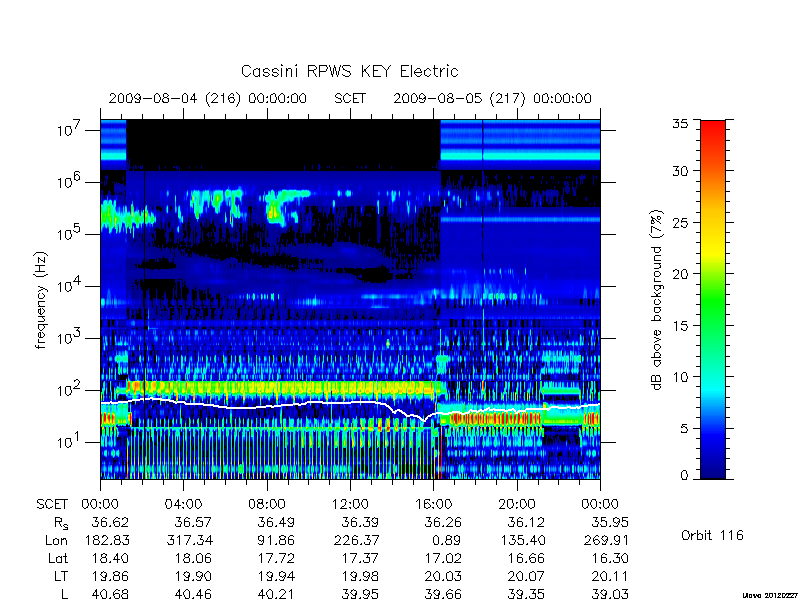
Task: Select latitude value 16.30
Action: tap(610, 559)
